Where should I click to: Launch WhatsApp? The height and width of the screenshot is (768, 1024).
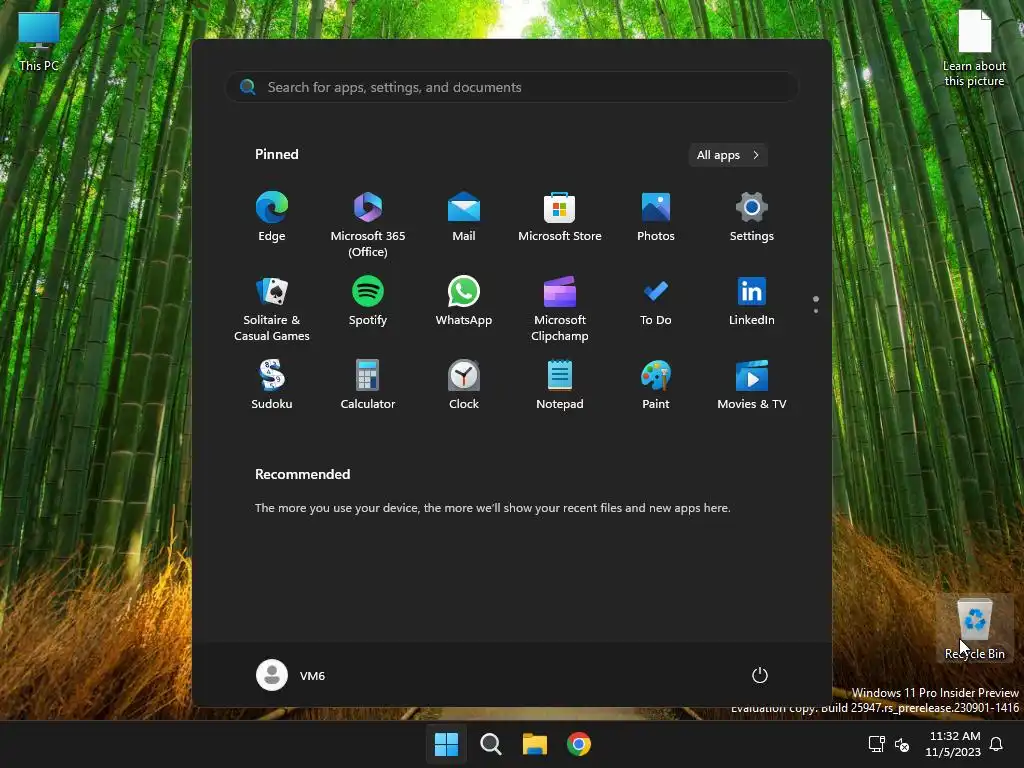point(464,301)
